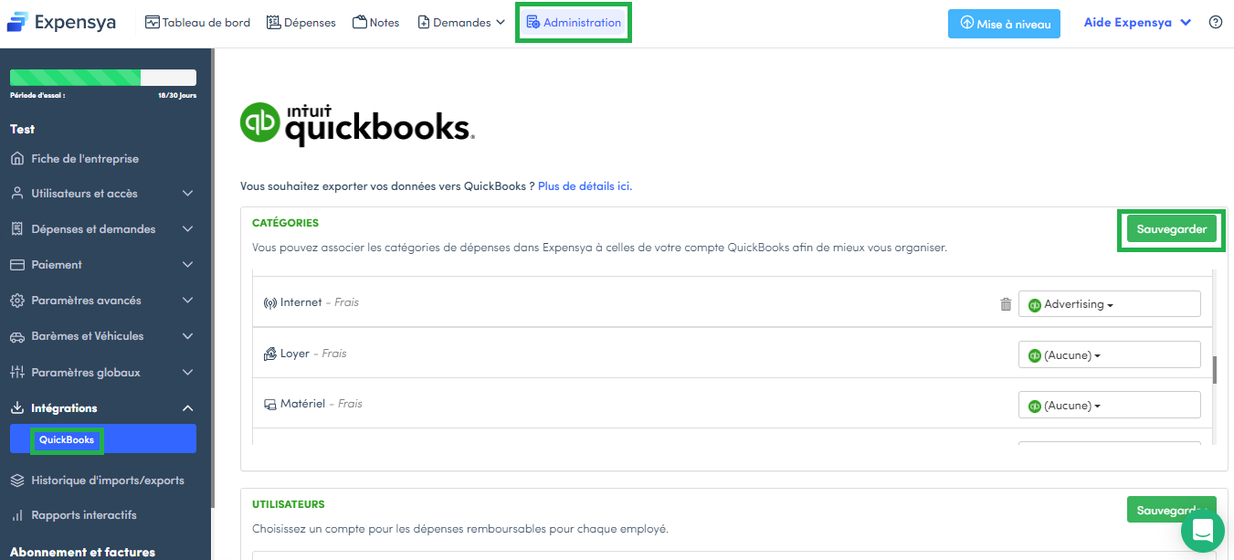Click the Matériel – Frais row label
Screen dimensions: 1234x560
click(x=321, y=404)
